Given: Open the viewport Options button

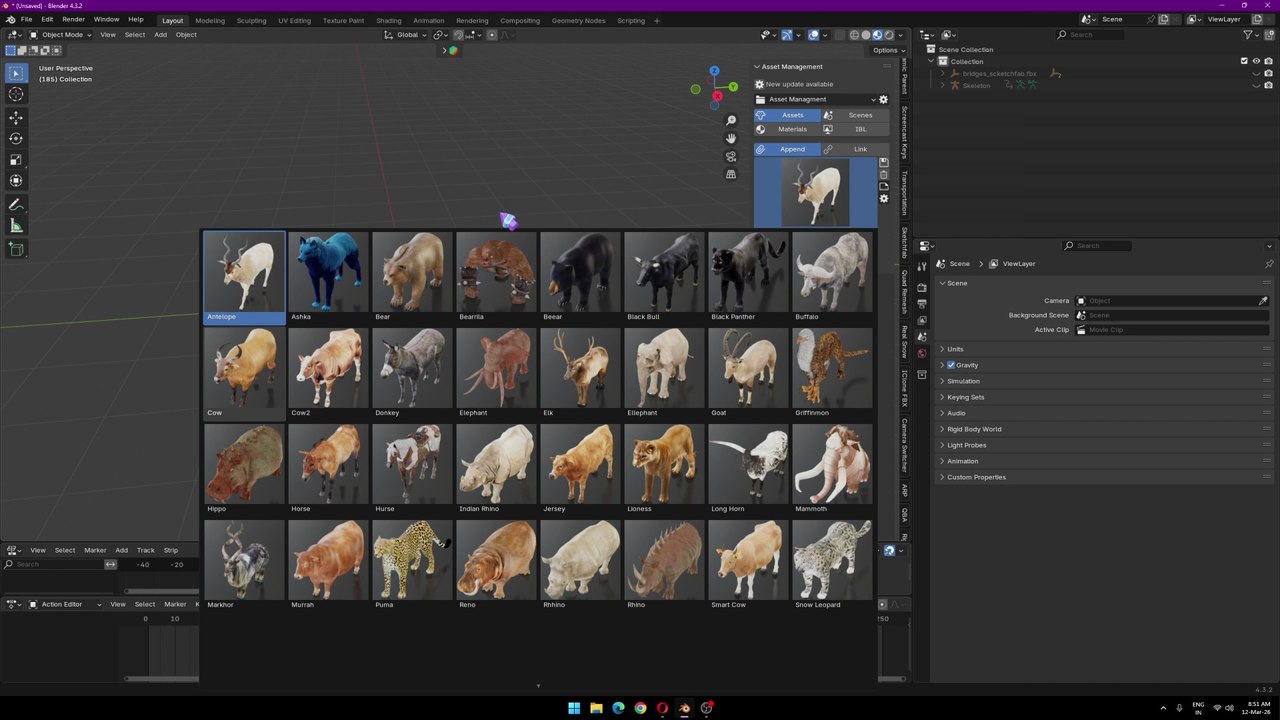Looking at the screenshot, I should [885, 50].
